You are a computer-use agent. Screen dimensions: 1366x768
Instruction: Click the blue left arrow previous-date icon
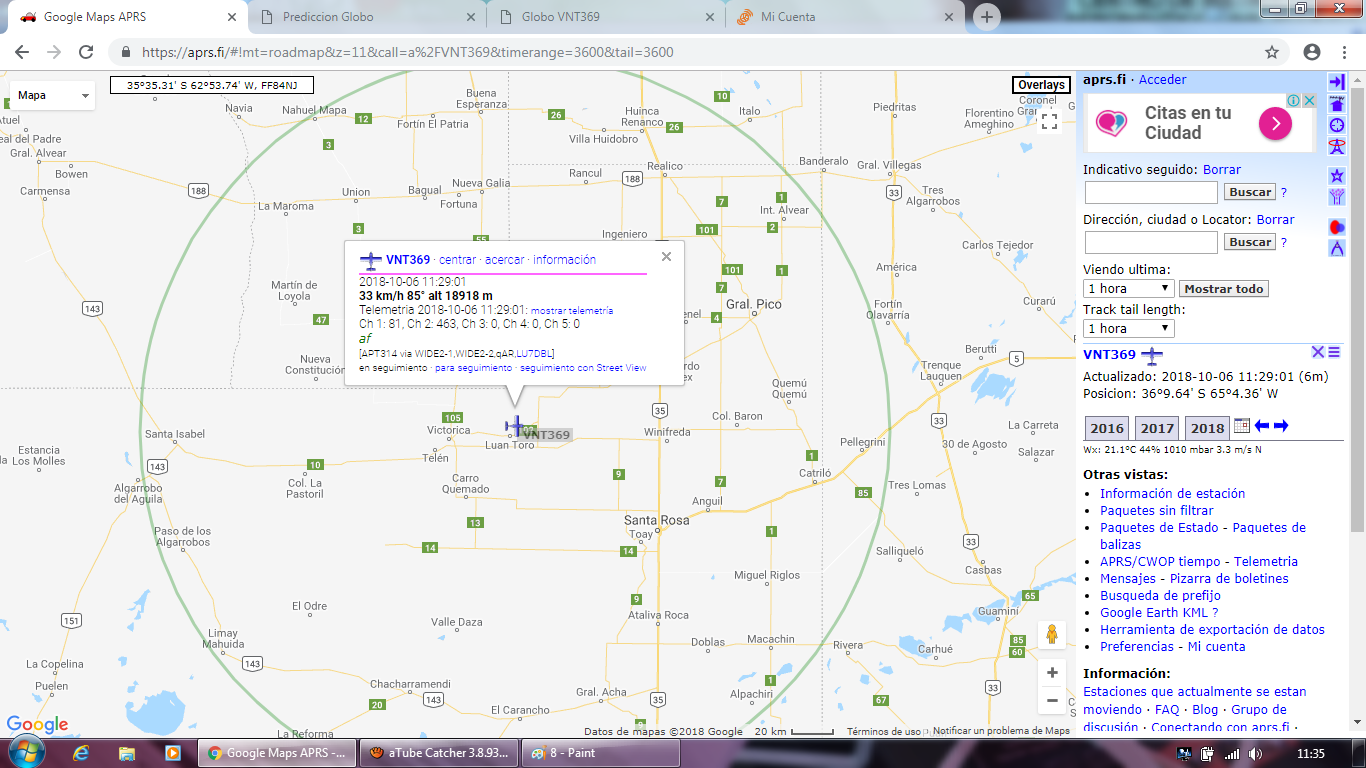pos(1262,426)
